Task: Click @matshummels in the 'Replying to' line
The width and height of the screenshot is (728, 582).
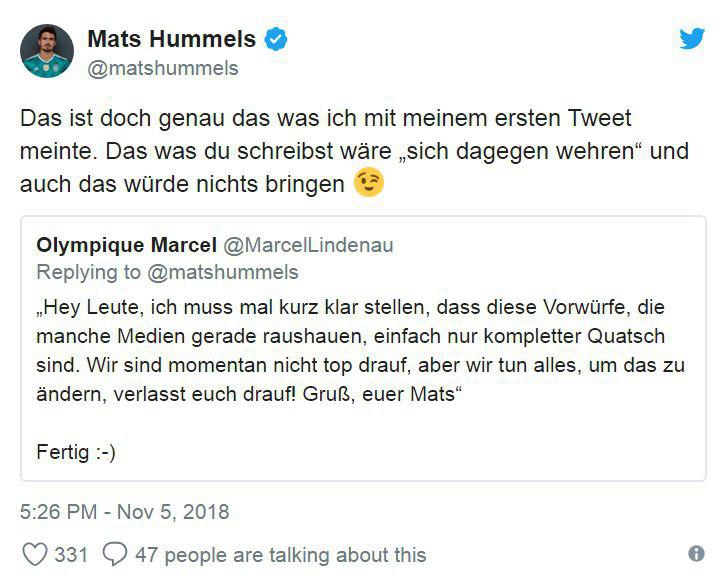Action: pyautogui.click(x=223, y=272)
